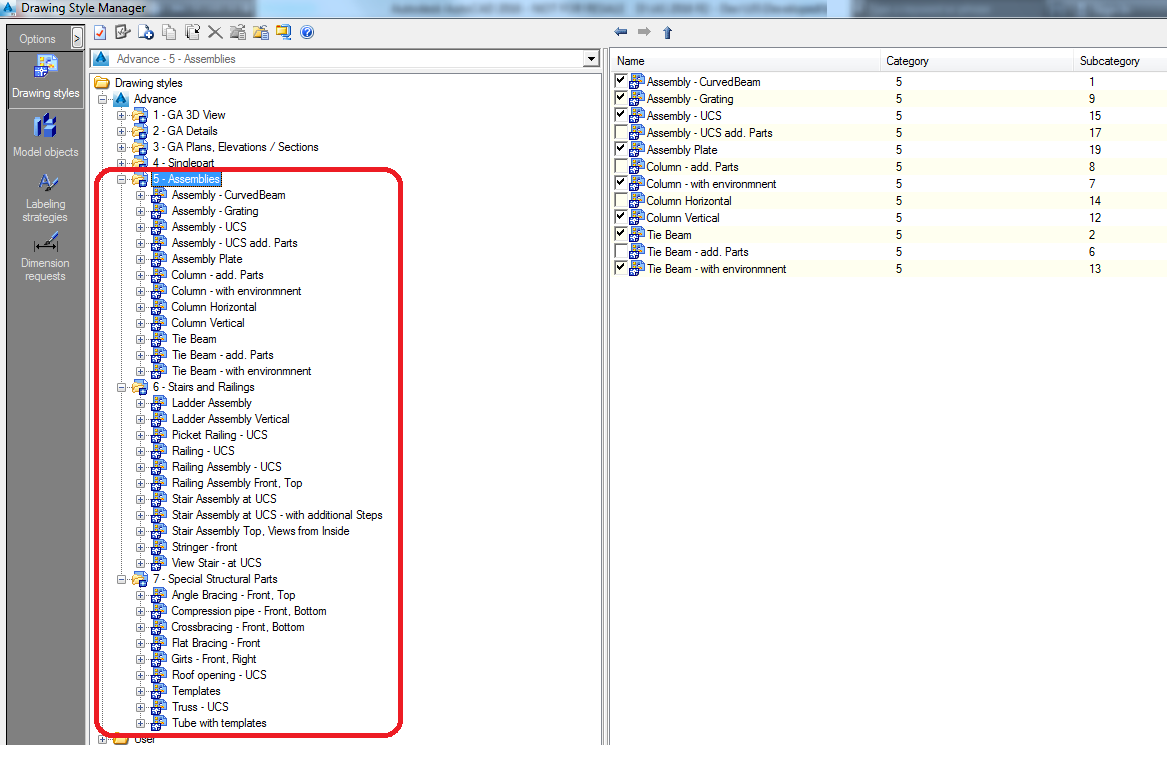Select Railing Assembly Front, Top

point(237,483)
